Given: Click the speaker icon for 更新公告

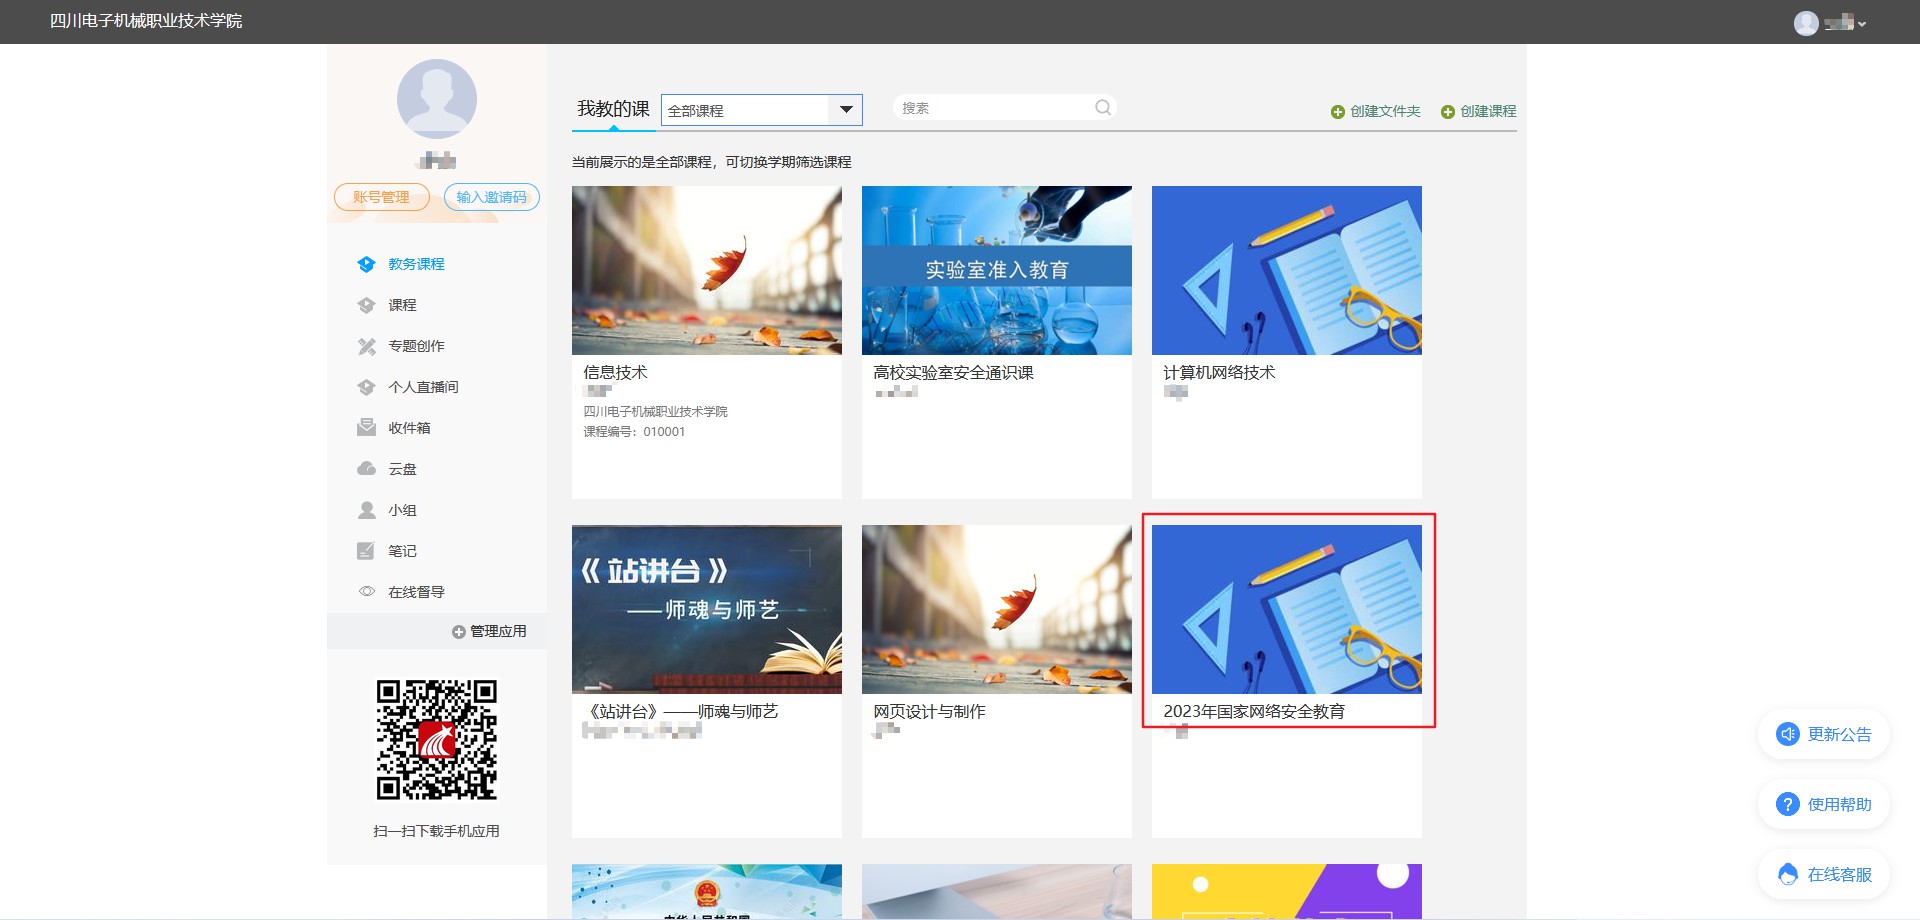Looking at the screenshot, I should 1787,734.
